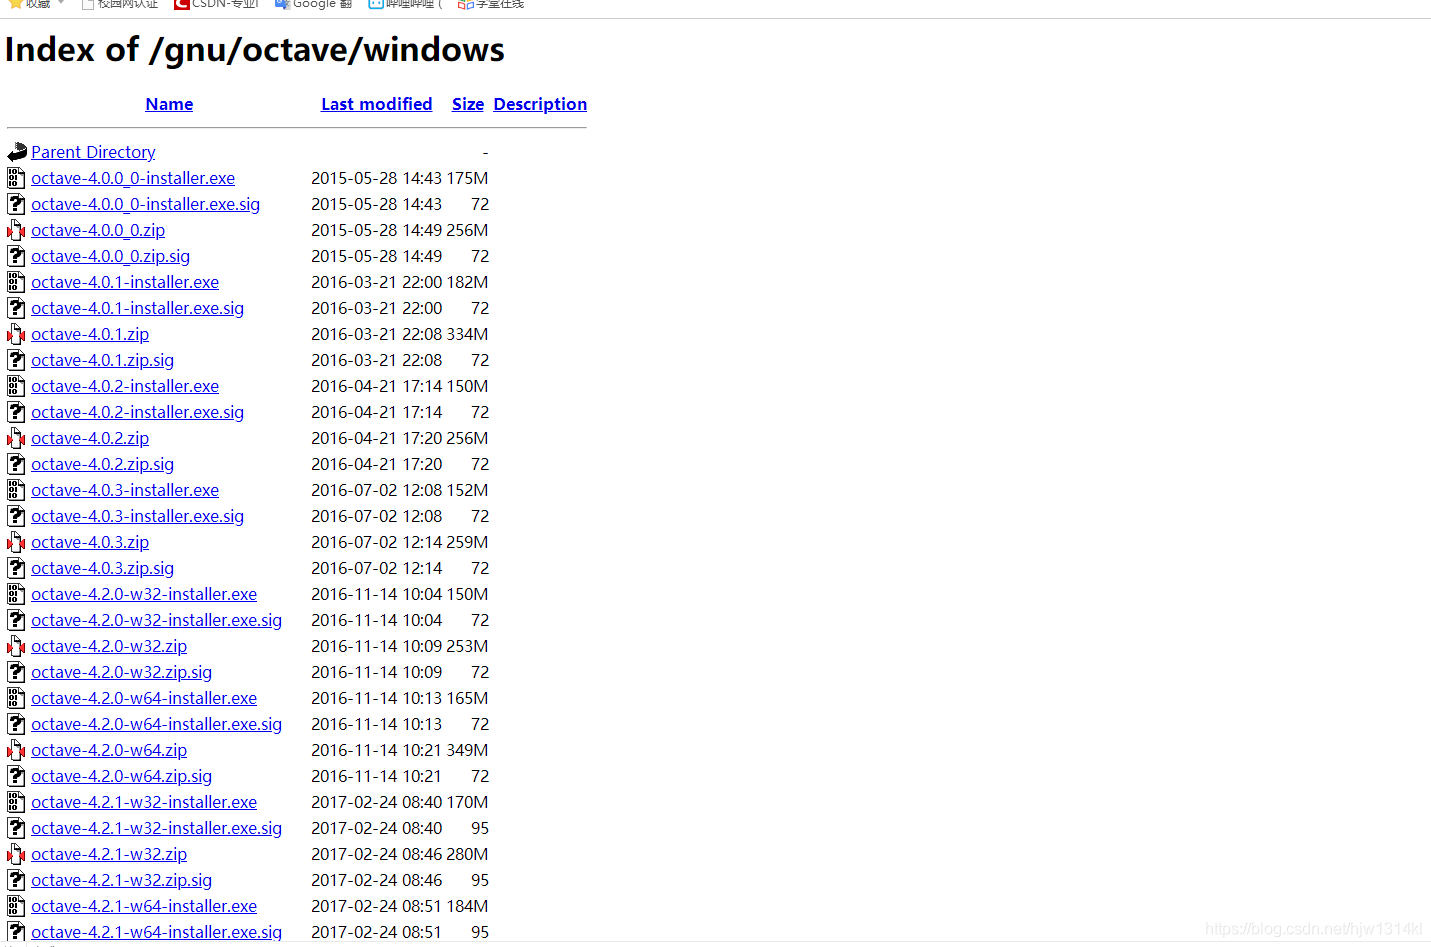Image resolution: width=1431 pixels, height=947 pixels.
Task: Click the binary icon beside octave-4.0.0_0-installer.exe
Action: (16, 178)
